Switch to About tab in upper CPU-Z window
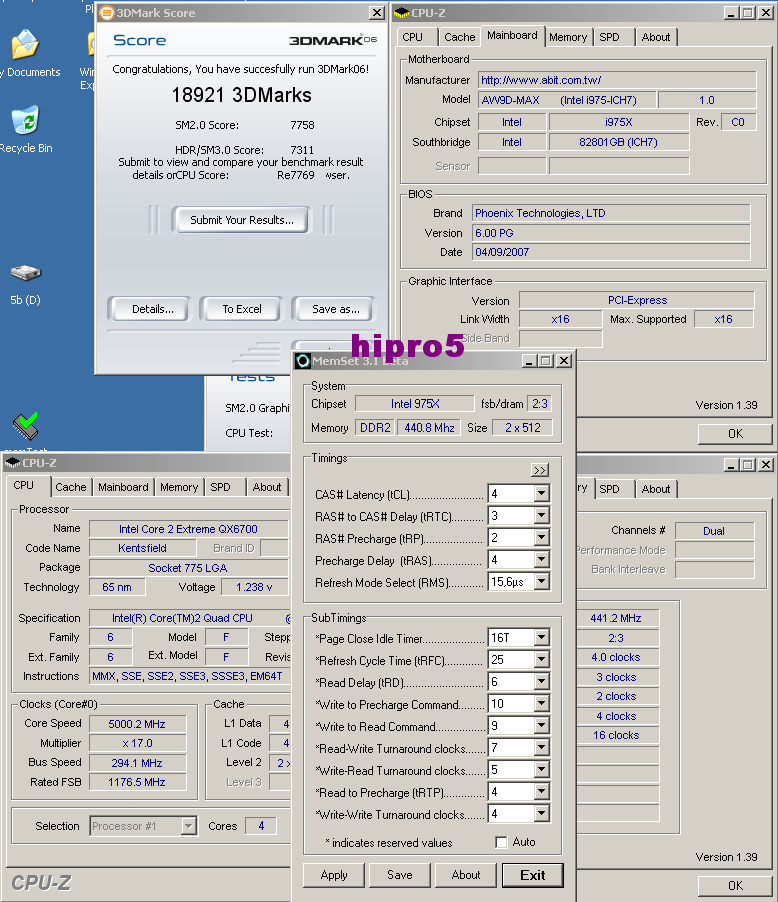 click(x=656, y=37)
